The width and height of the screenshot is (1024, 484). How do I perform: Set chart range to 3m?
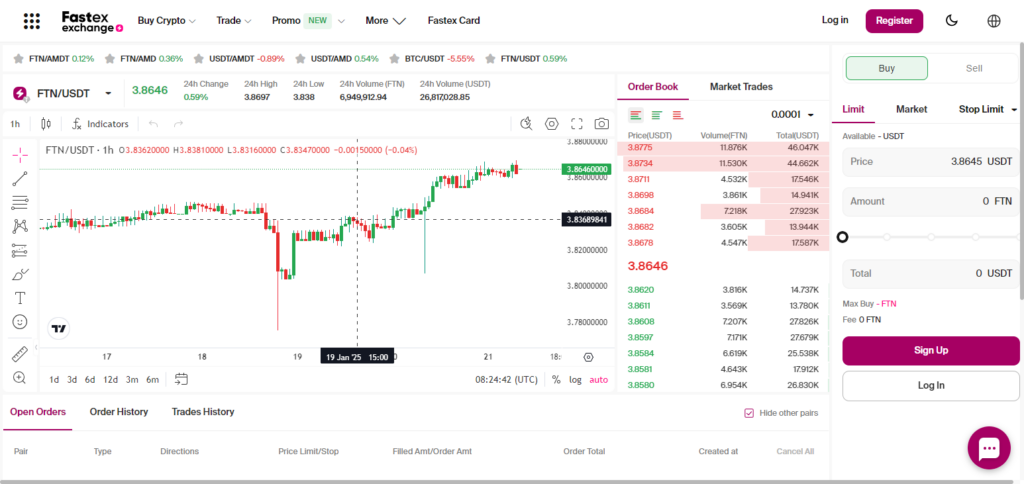click(132, 379)
